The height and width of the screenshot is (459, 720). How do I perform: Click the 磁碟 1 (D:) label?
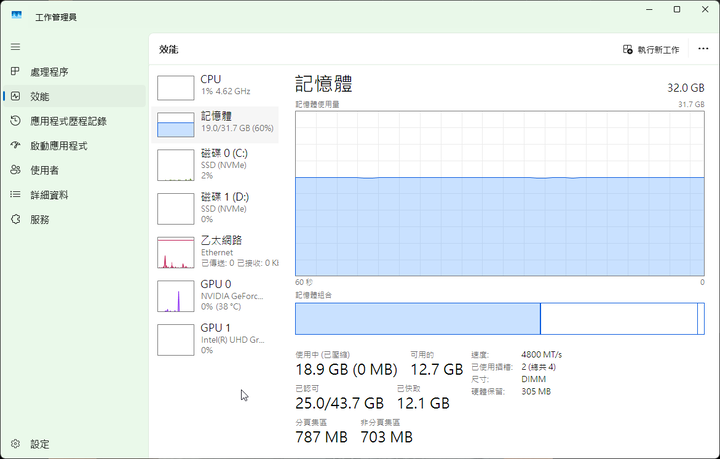(x=225, y=197)
